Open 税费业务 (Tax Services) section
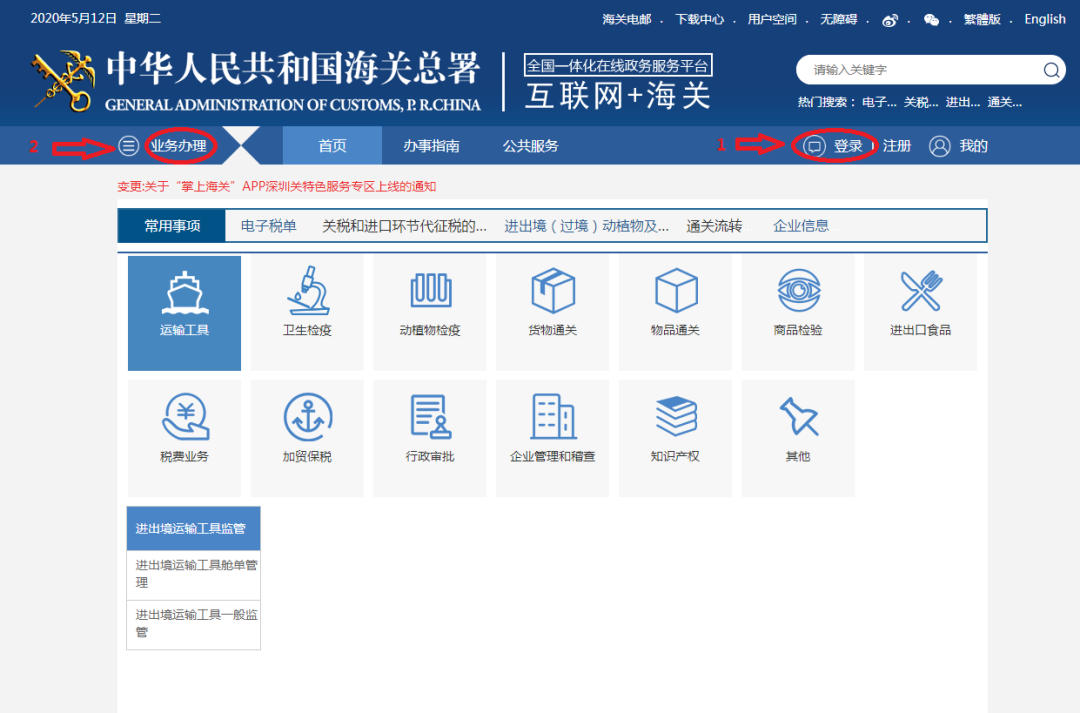This screenshot has width=1080, height=713. pos(184,436)
